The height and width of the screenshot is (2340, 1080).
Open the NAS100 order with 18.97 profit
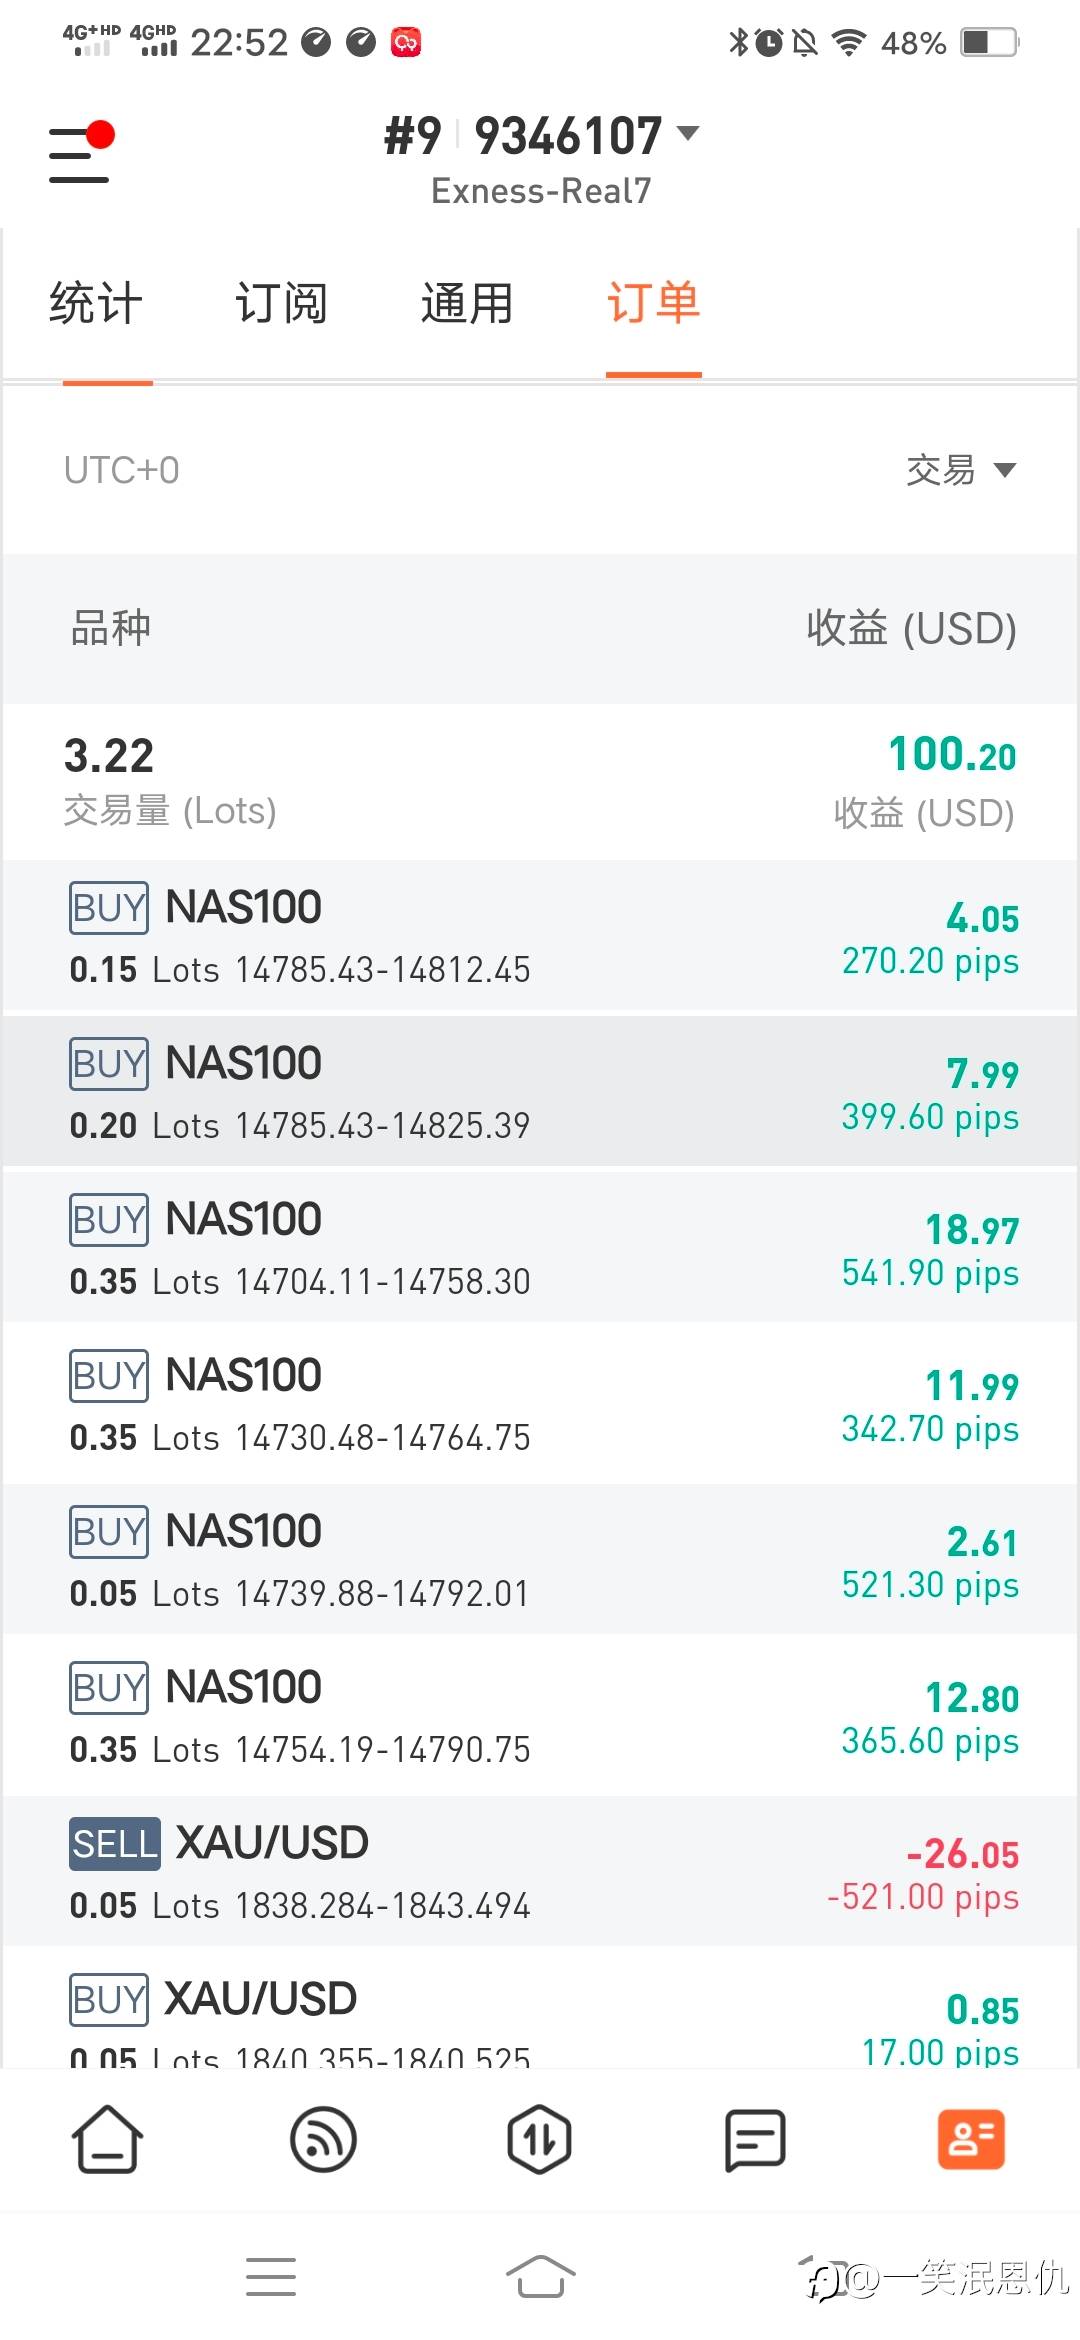tap(540, 1248)
